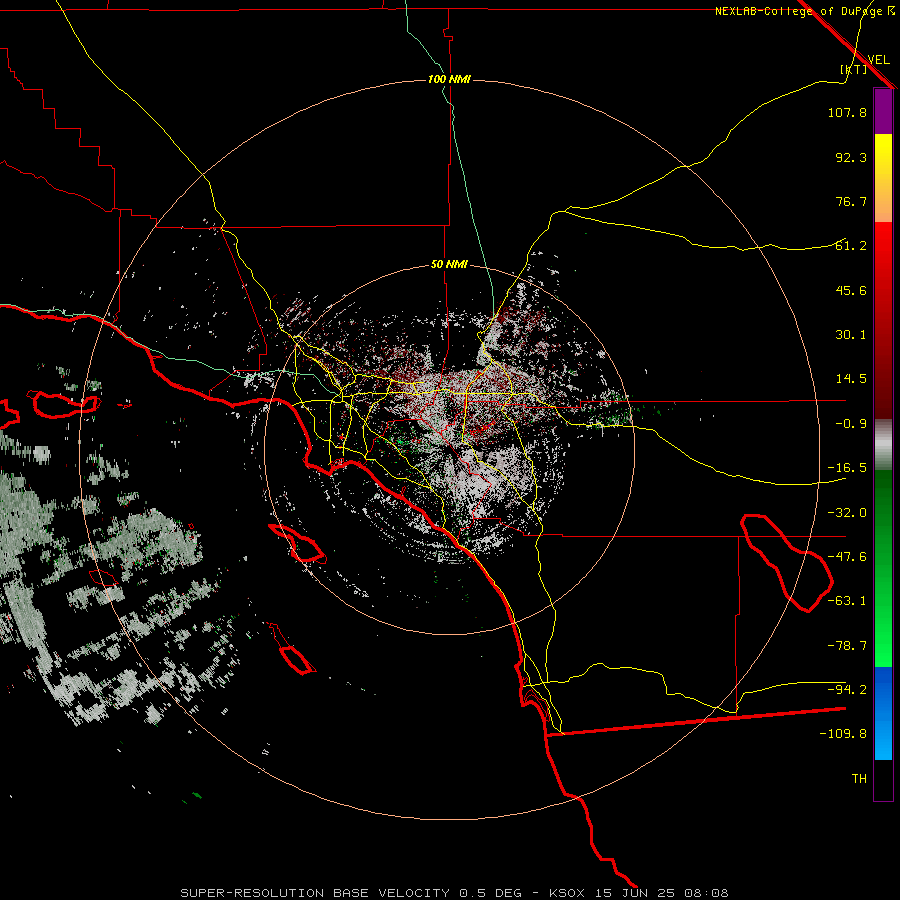Click the 107.8 legend value
The image size is (900, 900).
(847, 112)
